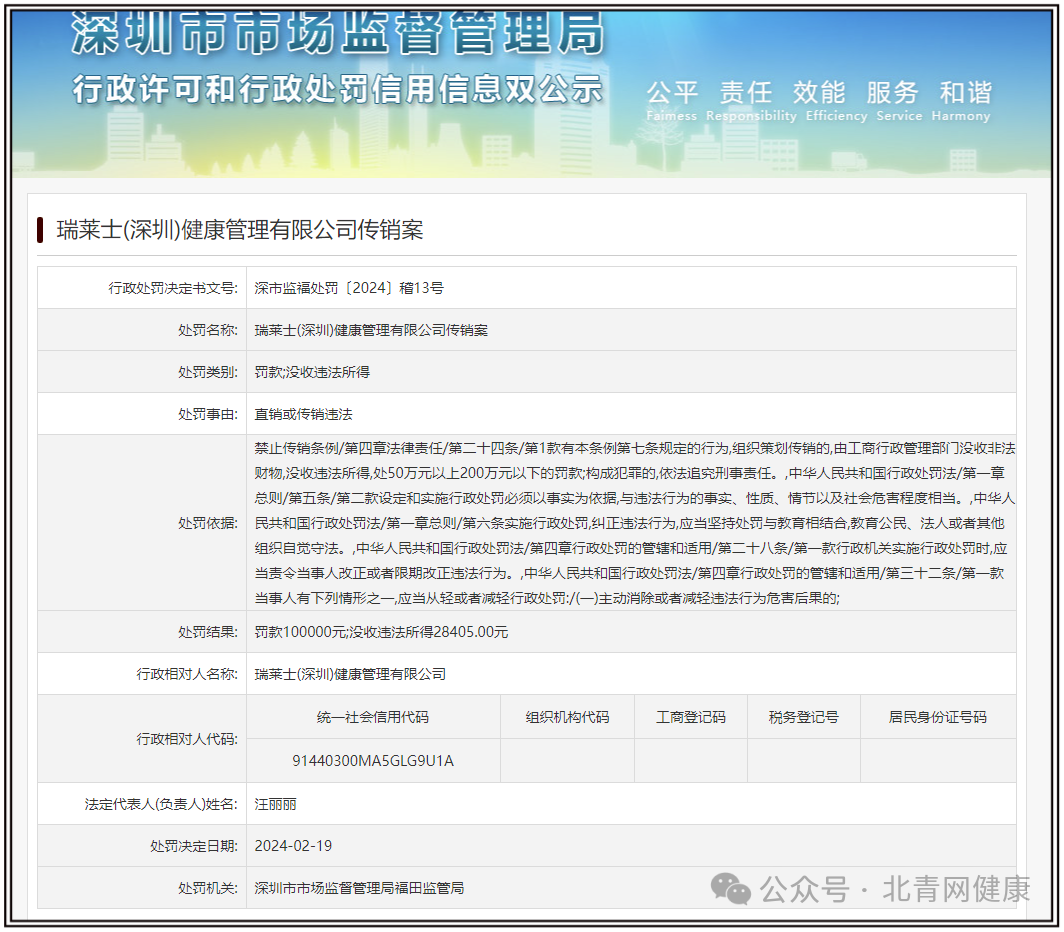Screen dimensions: 1064x932
Task: Click the label 处罚决定日期:
Action: pyautogui.click(x=193, y=846)
